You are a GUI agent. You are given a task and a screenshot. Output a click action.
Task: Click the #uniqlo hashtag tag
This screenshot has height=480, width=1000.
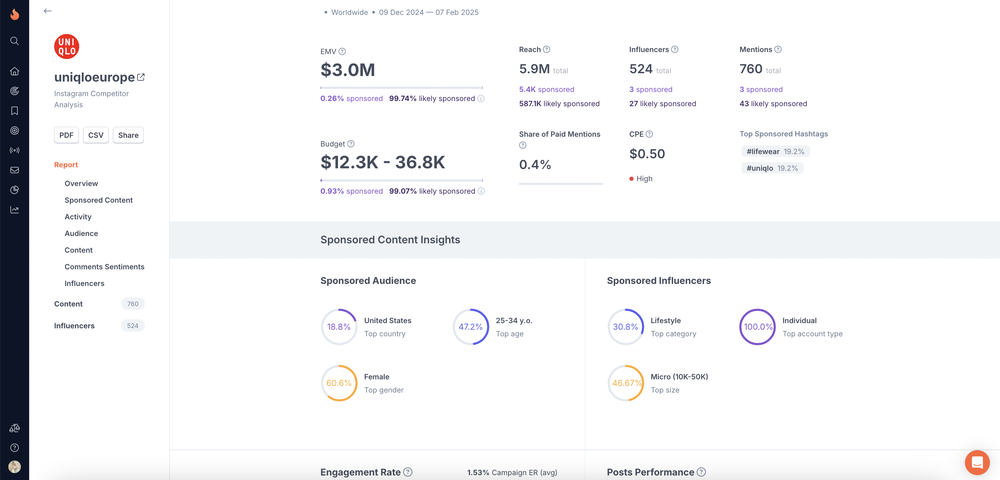(x=772, y=168)
